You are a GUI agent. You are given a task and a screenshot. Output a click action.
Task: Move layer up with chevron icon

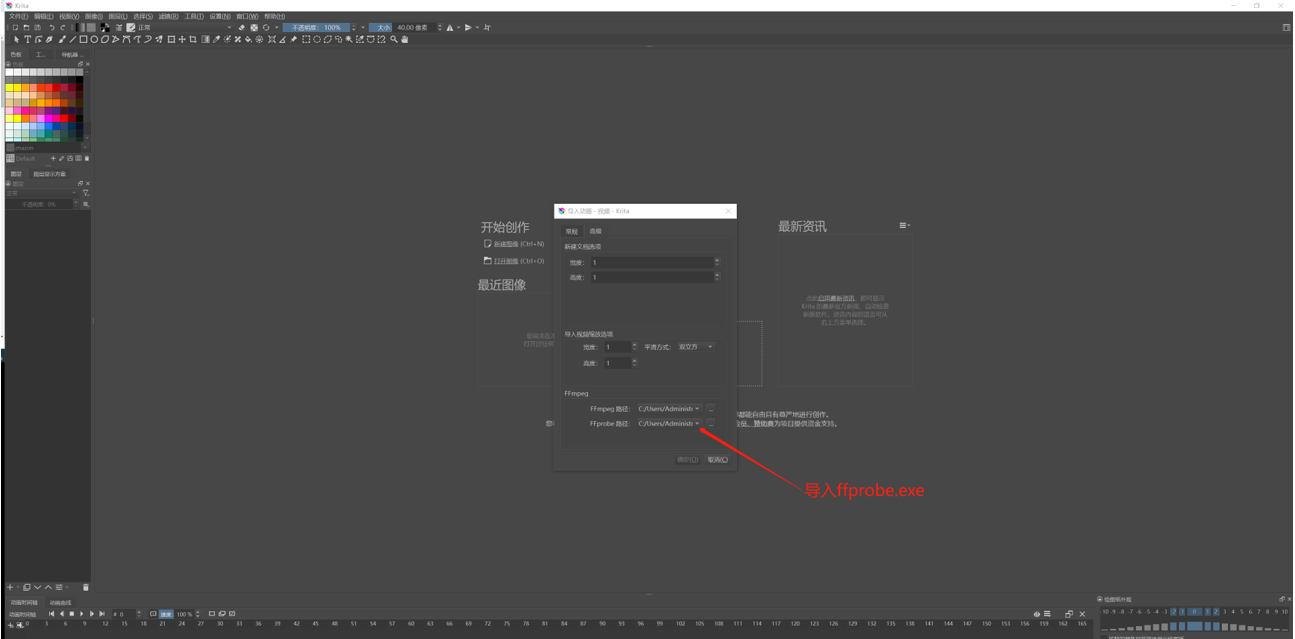tap(48, 587)
